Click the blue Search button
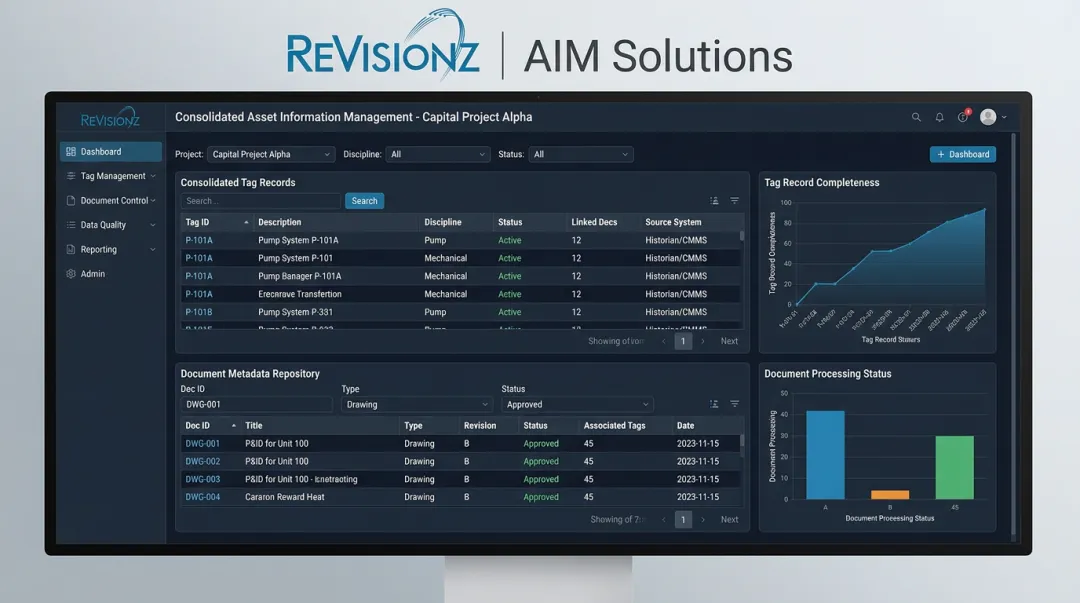Image resolution: width=1080 pixels, height=603 pixels. 364,201
